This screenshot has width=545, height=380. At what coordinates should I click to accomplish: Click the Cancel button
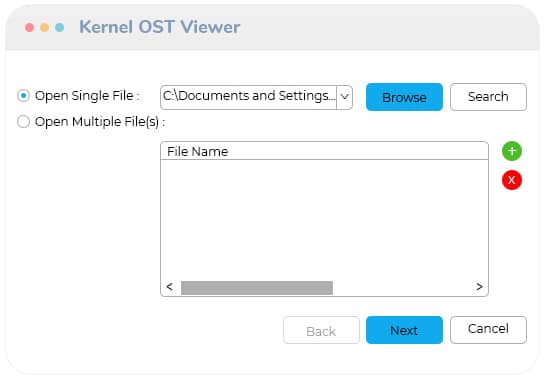[488, 330]
